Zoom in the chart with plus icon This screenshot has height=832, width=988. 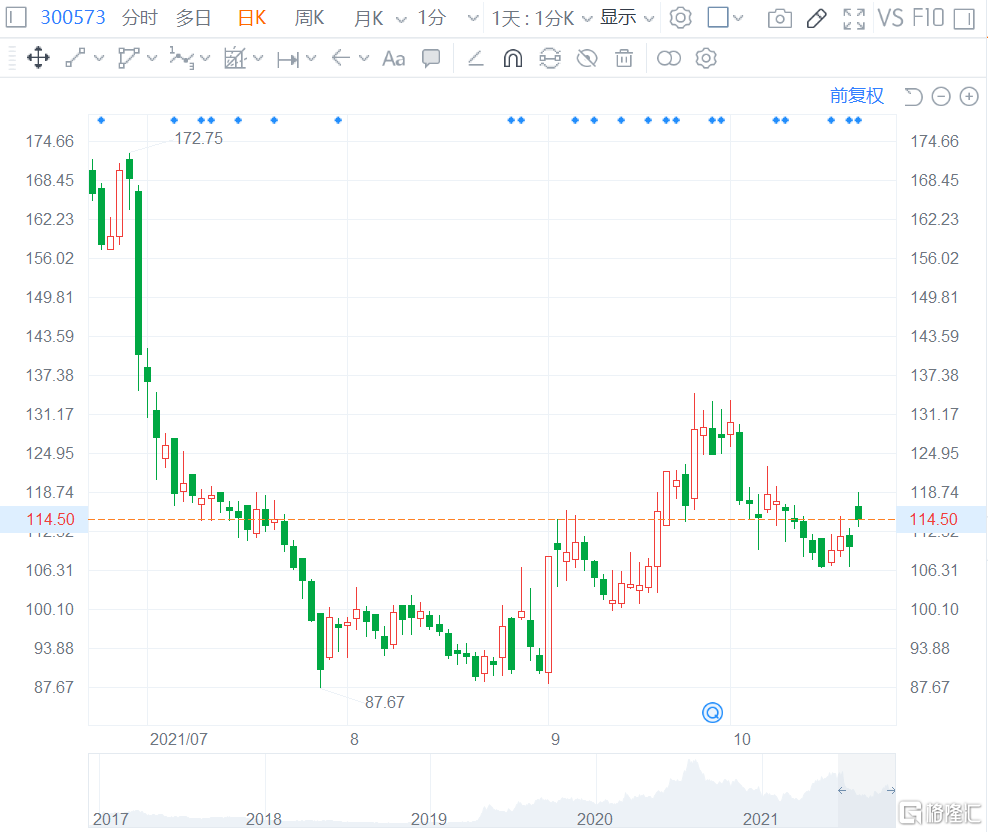[x=969, y=96]
